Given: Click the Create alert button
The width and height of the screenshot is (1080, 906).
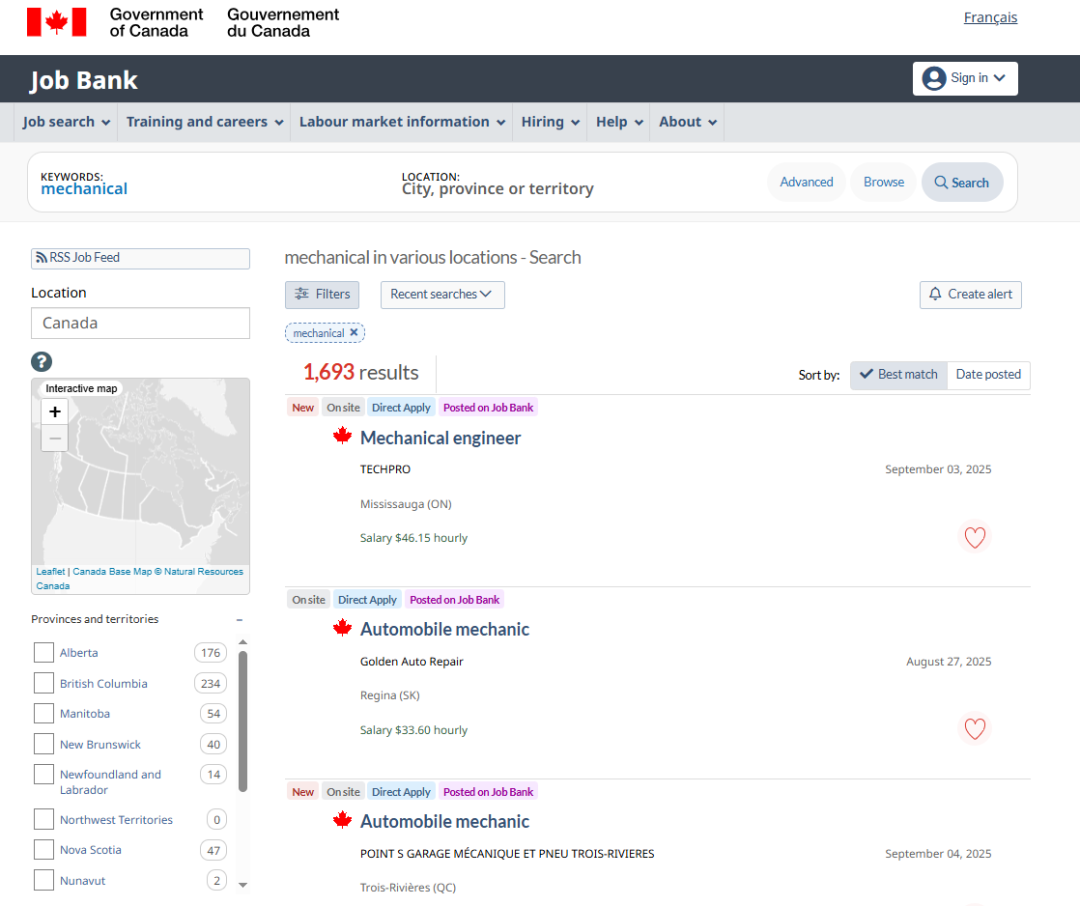Looking at the screenshot, I should pos(970,294).
